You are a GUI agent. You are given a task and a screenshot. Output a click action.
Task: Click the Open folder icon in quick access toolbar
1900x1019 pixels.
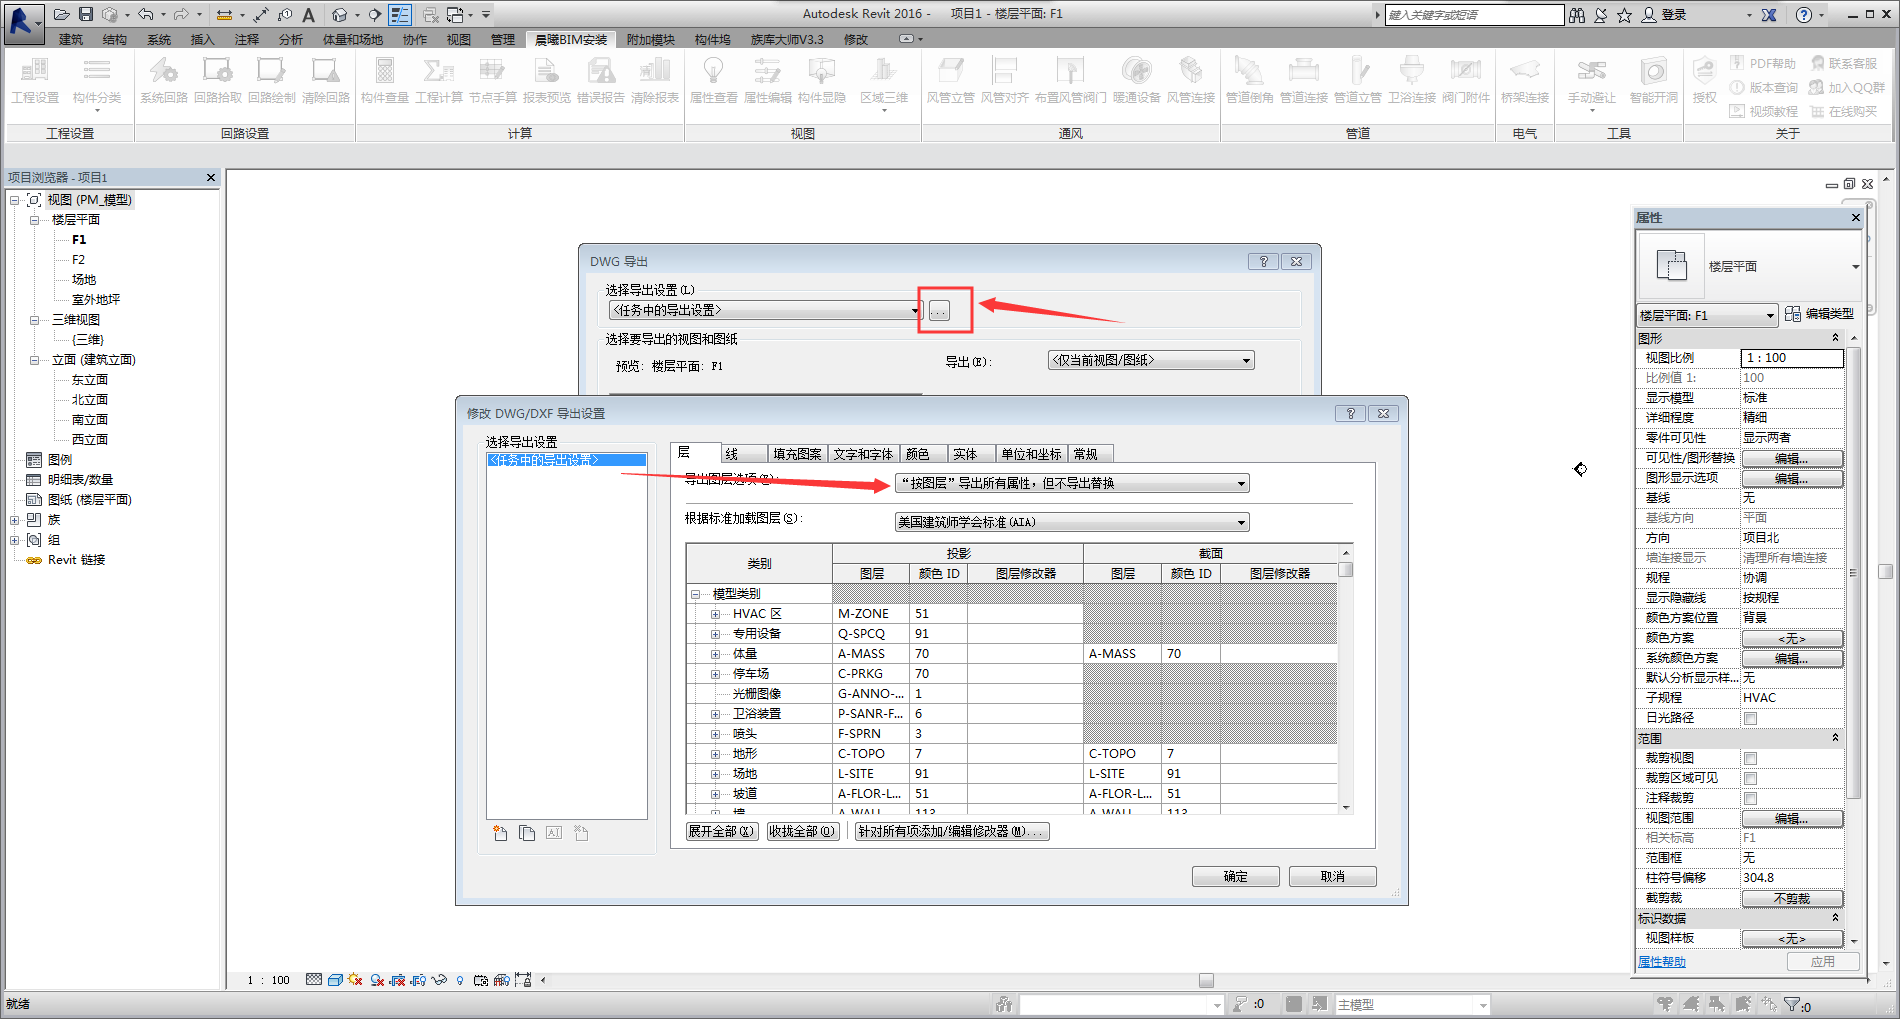(x=61, y=14)
